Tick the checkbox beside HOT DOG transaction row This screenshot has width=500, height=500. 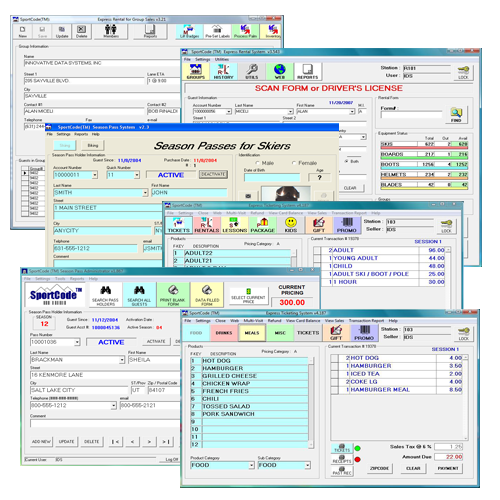(335, 358)
